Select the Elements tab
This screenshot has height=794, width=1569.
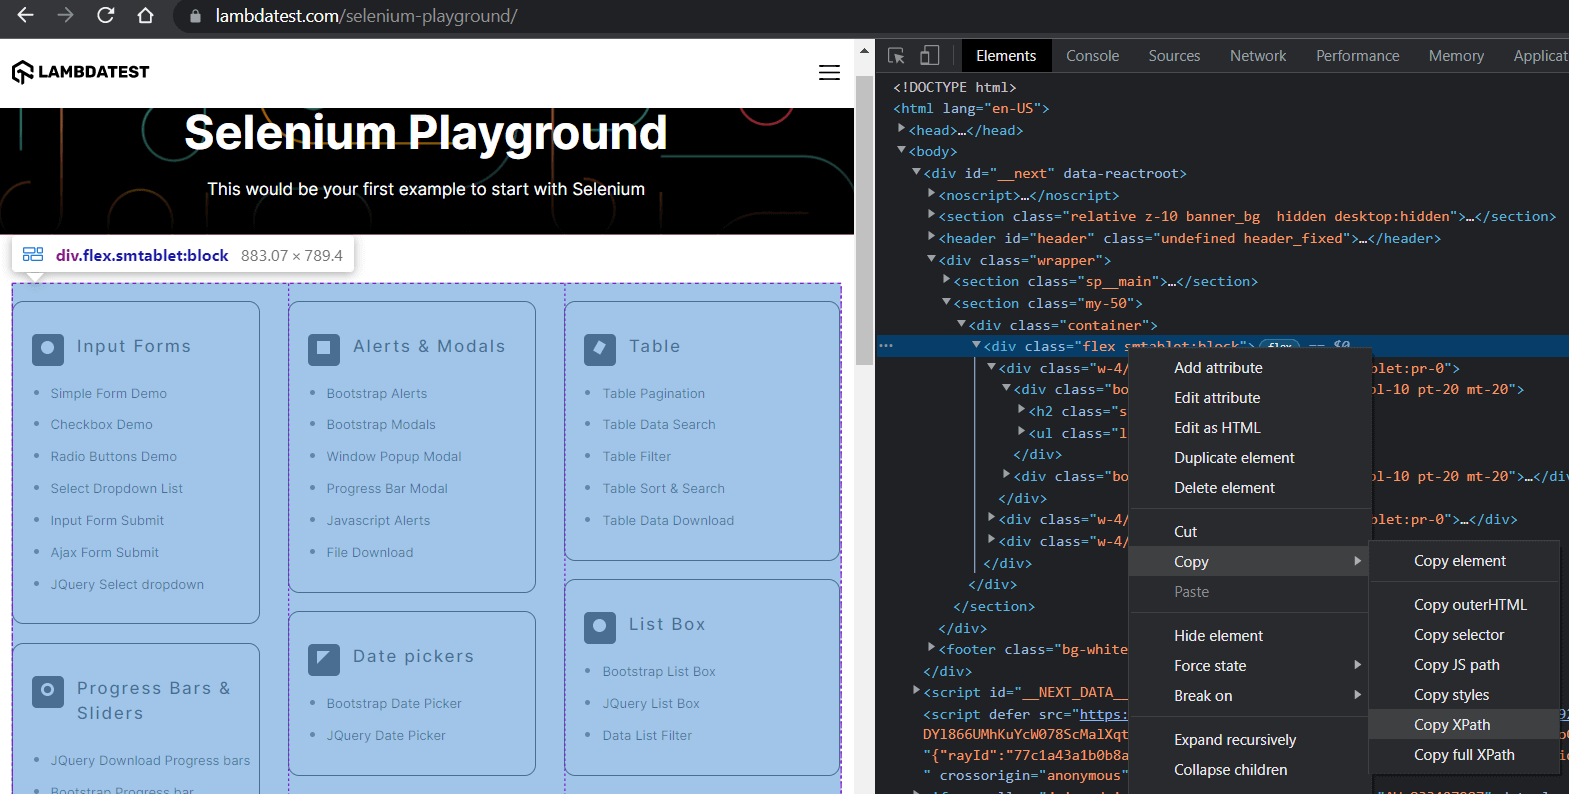coord(1006,56)
